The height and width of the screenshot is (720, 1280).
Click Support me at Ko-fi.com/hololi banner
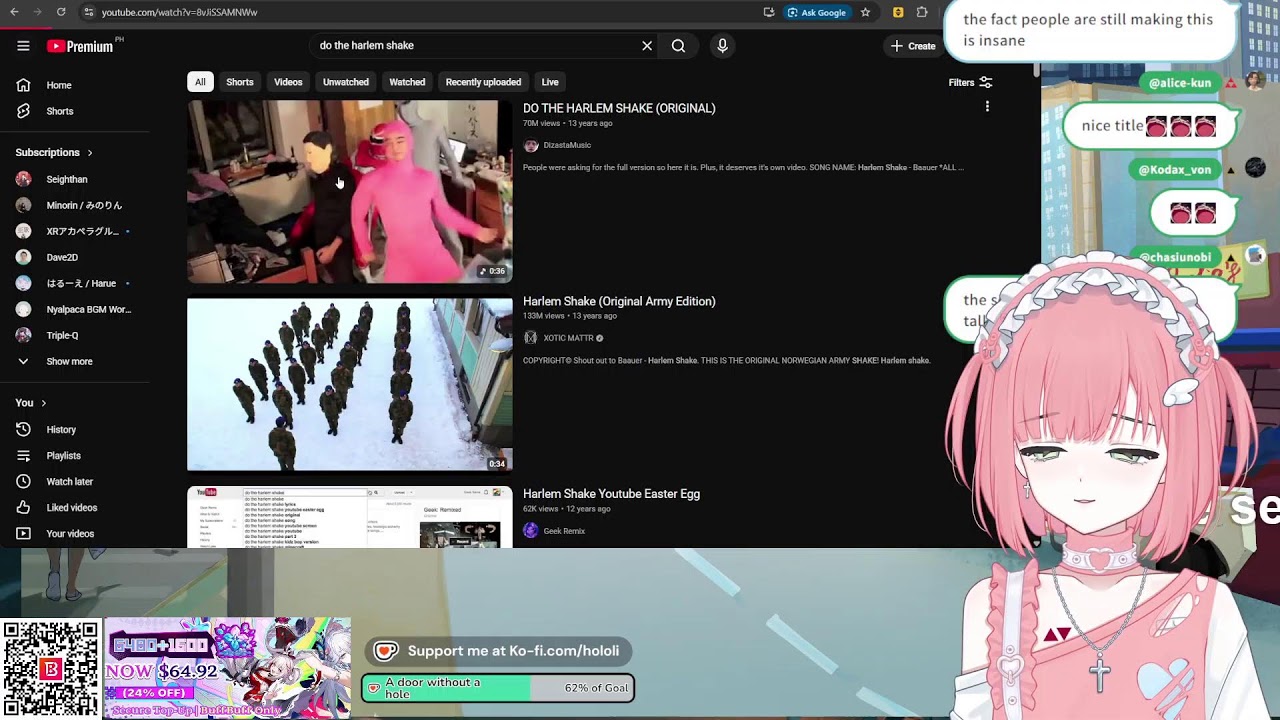[x=498, y=651]
